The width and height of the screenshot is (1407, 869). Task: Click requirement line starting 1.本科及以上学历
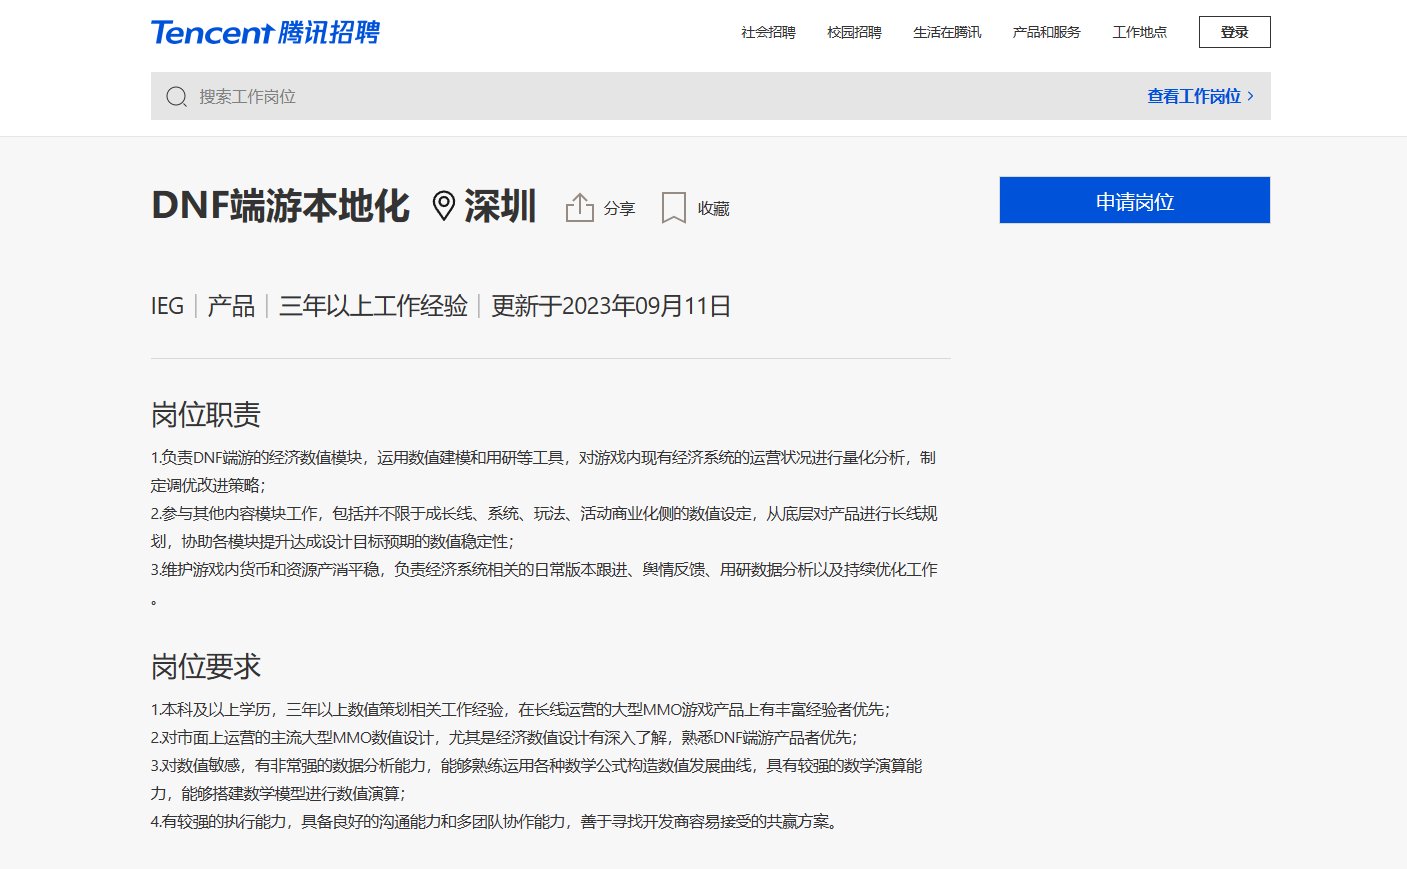click(520, 709)
